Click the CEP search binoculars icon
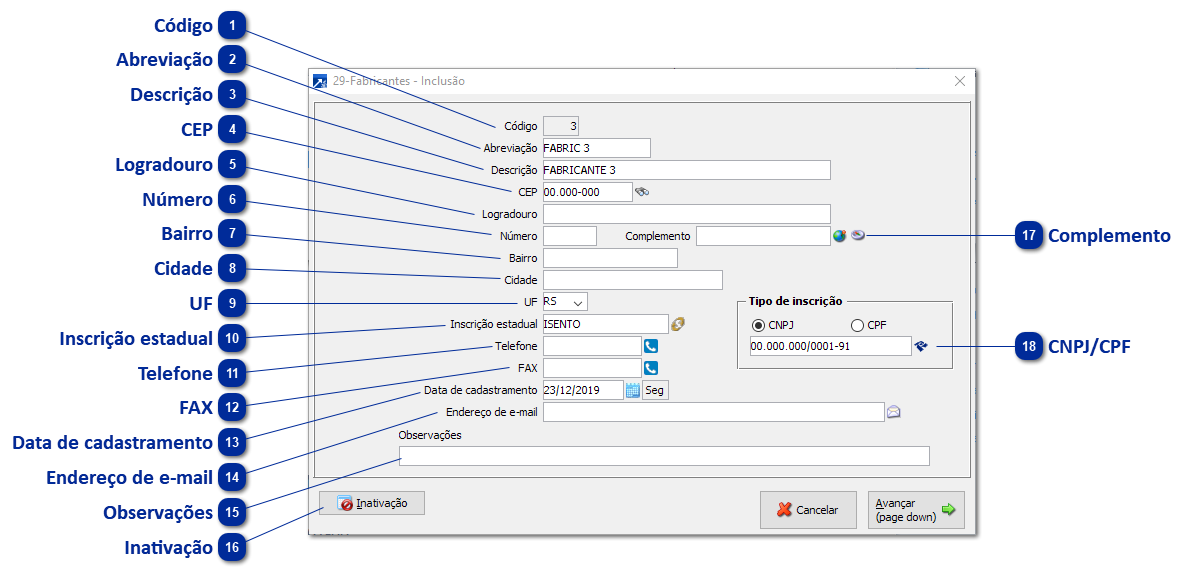This screenshot has height=576, width=1187. pyautogui.click(x=641, y=192)
